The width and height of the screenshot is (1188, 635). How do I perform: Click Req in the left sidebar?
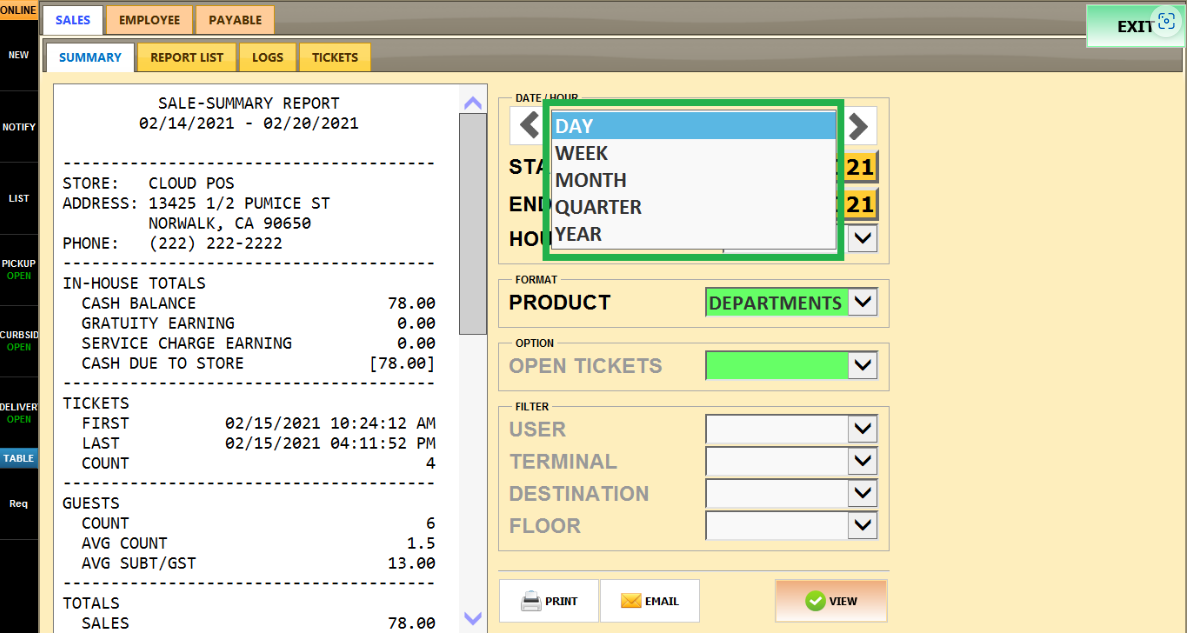point(19,504)
